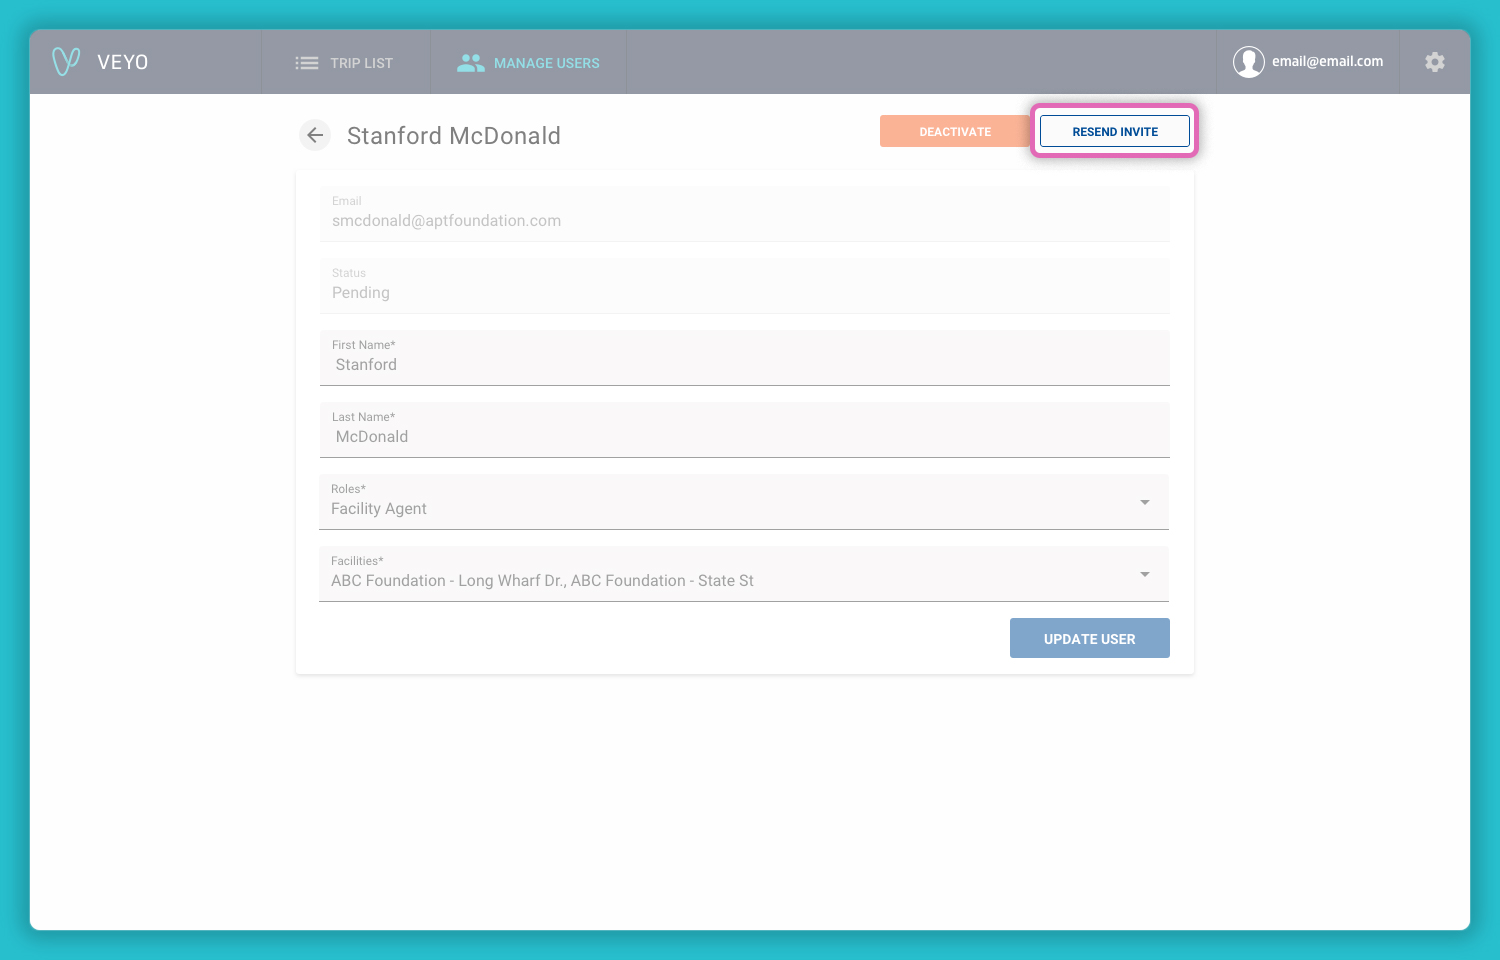Click the Trip List icon
1500x960 pixels.
pos(307,63)
